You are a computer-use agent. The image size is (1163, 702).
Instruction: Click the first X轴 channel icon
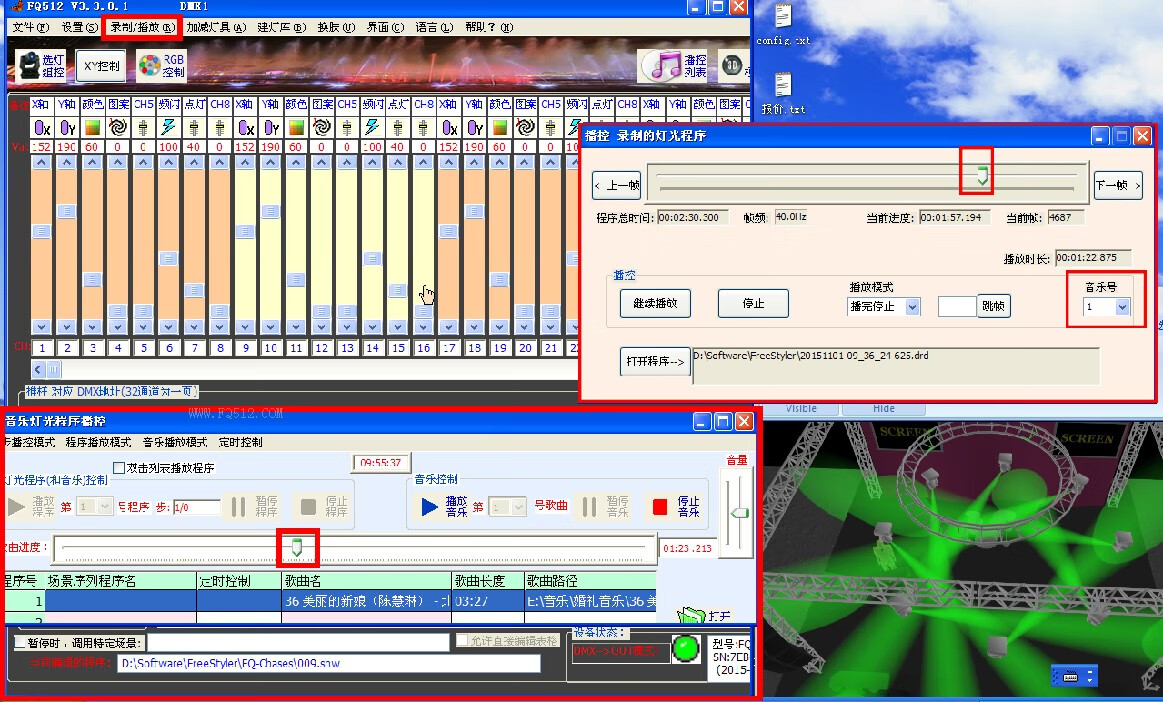pos(42,127)
